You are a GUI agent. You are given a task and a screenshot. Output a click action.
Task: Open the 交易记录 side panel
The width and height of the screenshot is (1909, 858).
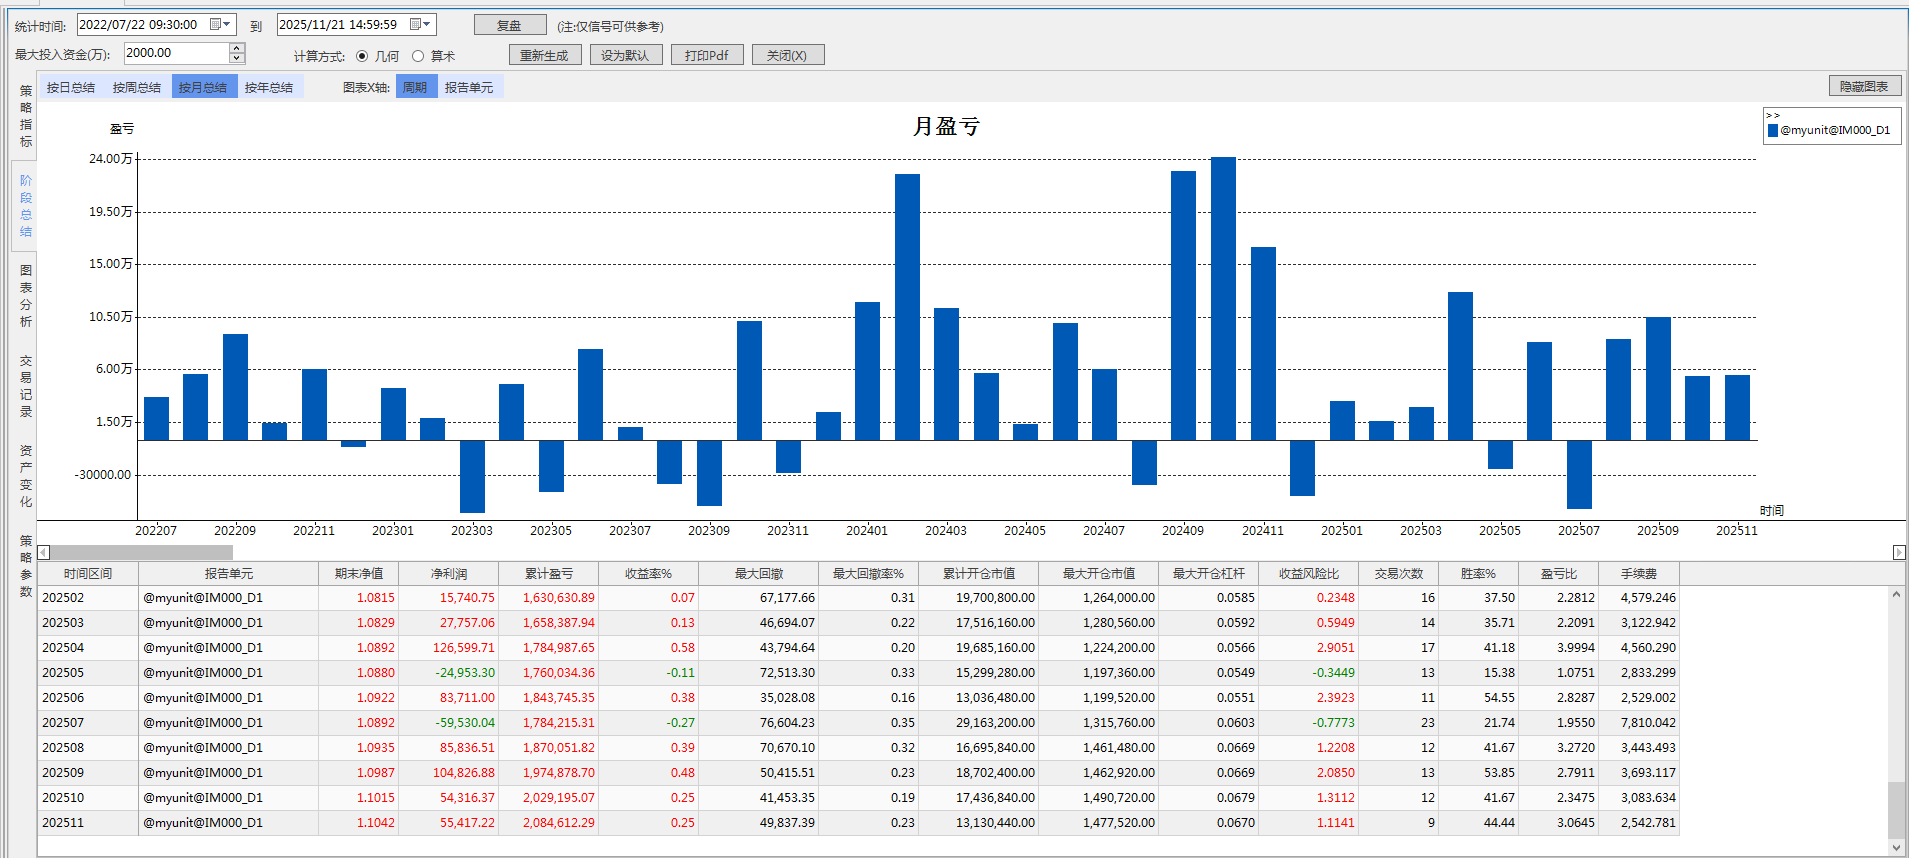point(26,386)
